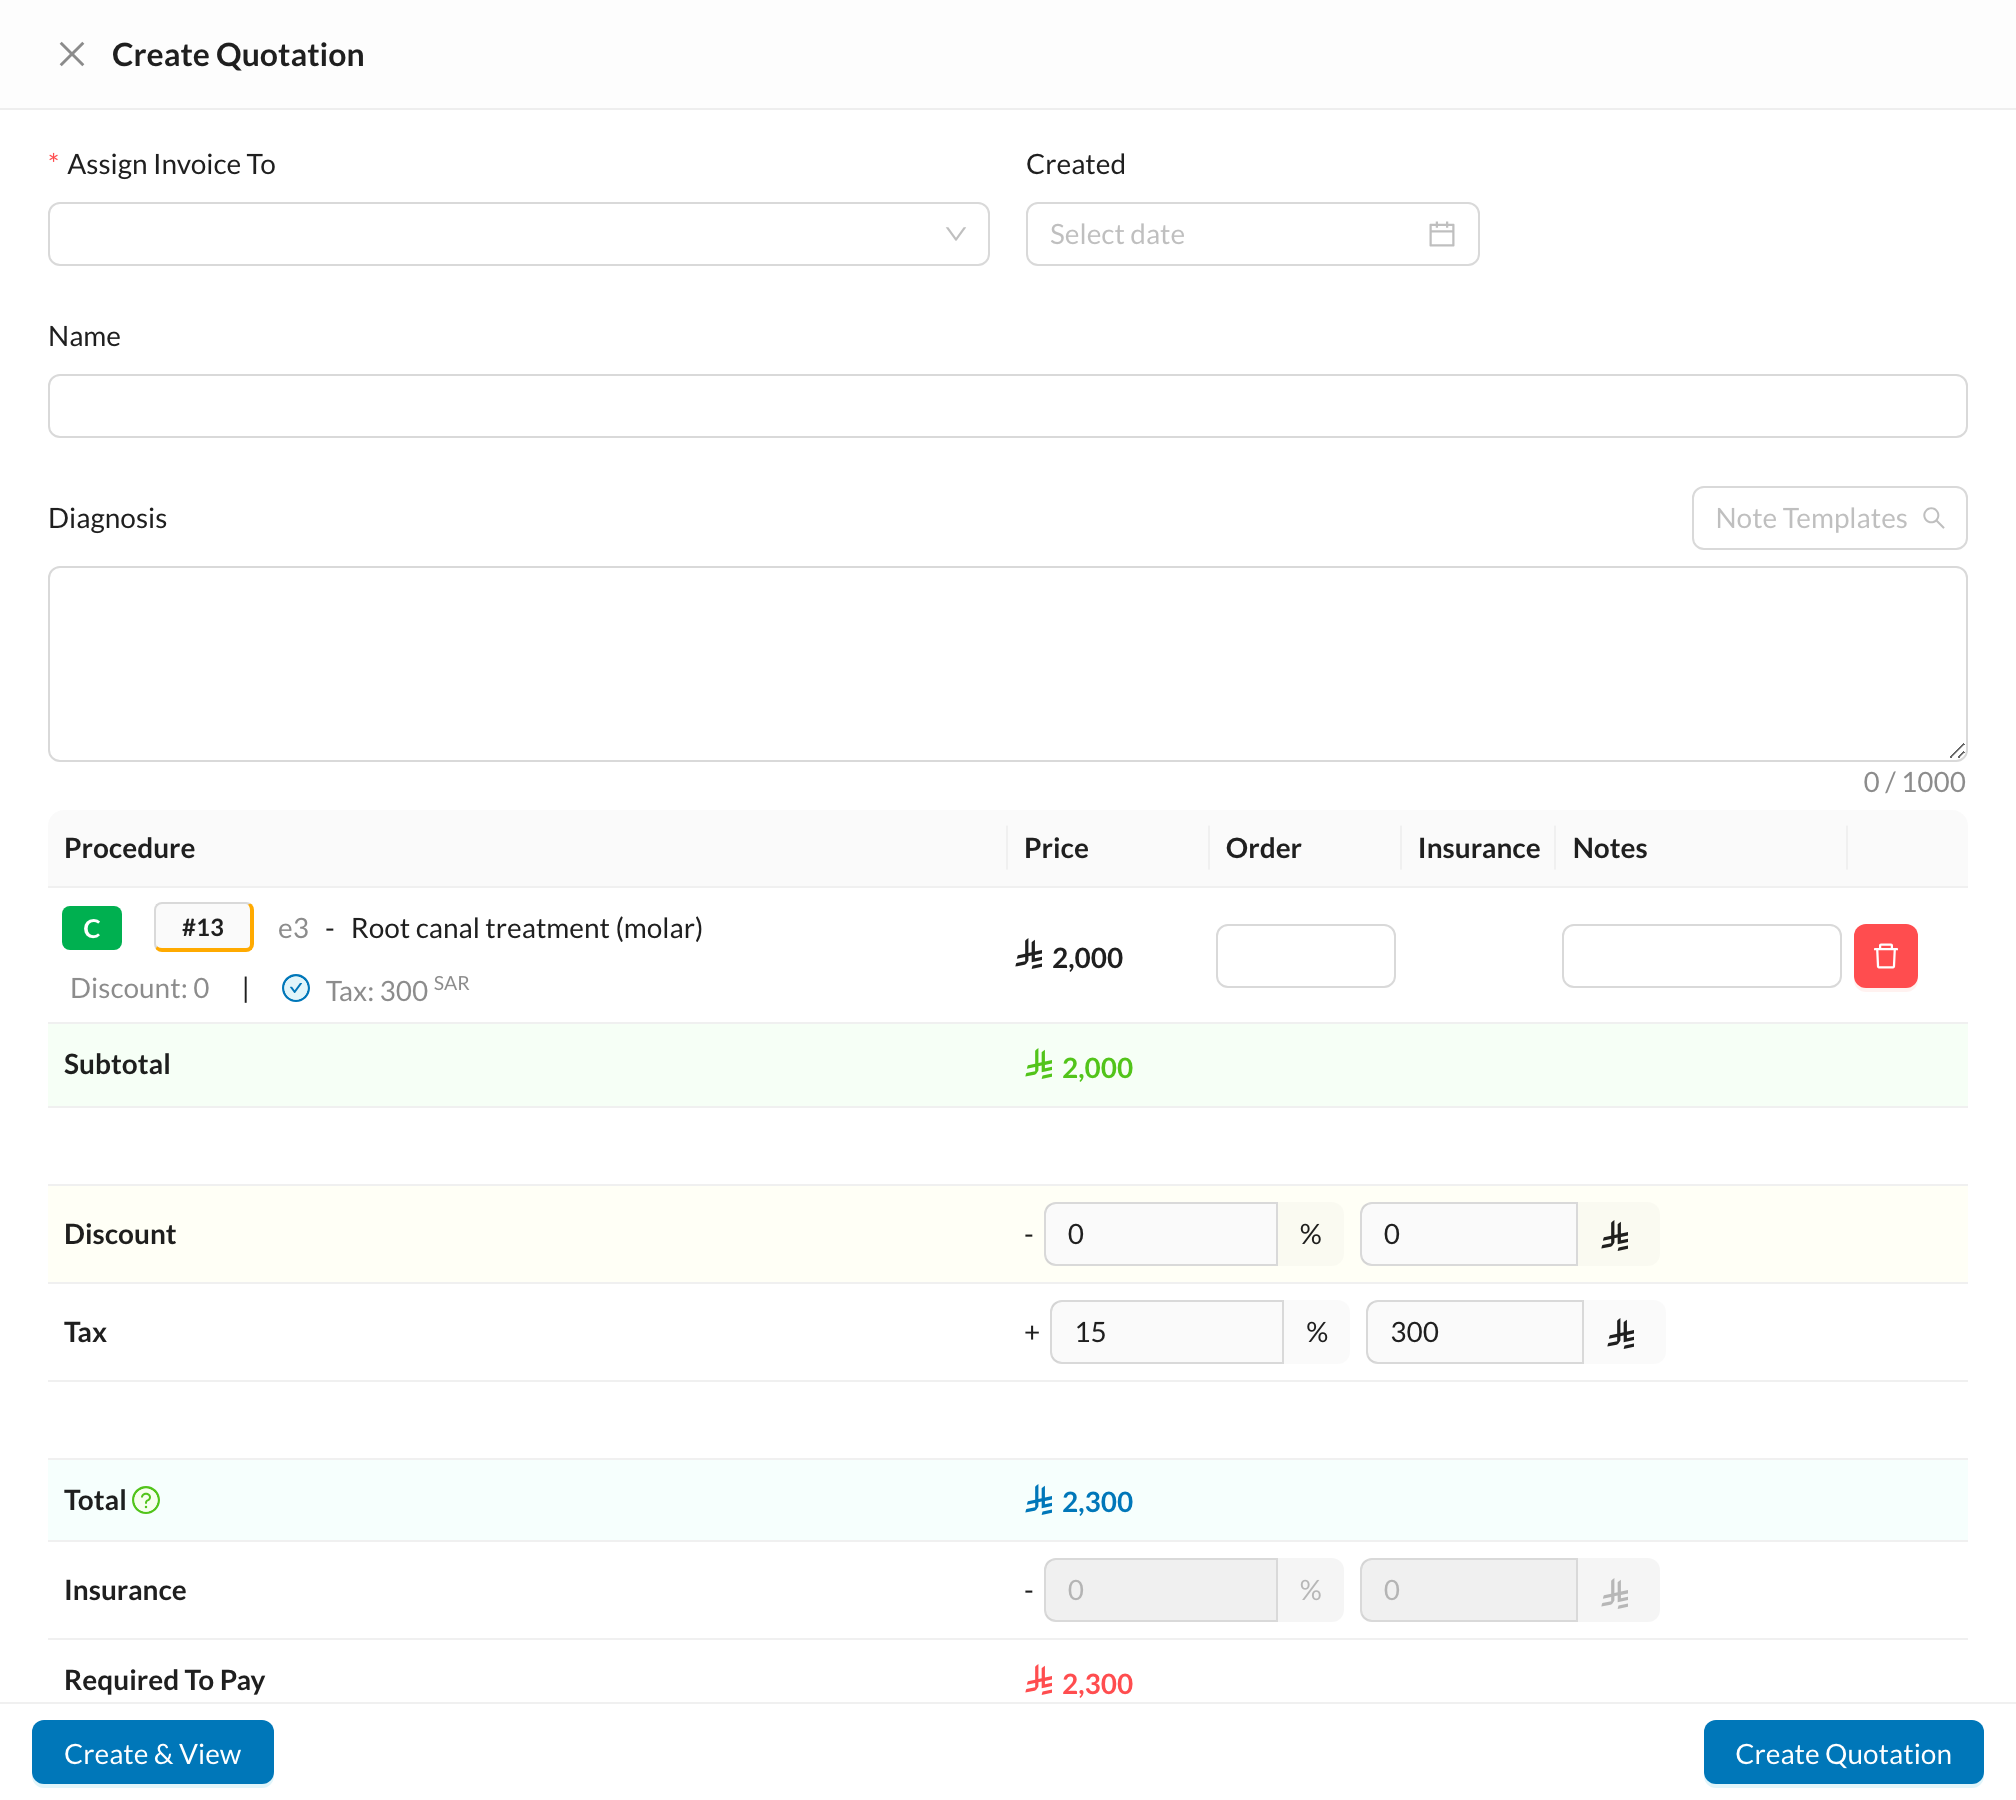Click the riyal symbol beside Tax amount
2016x1800 pixels.
1623,1334
